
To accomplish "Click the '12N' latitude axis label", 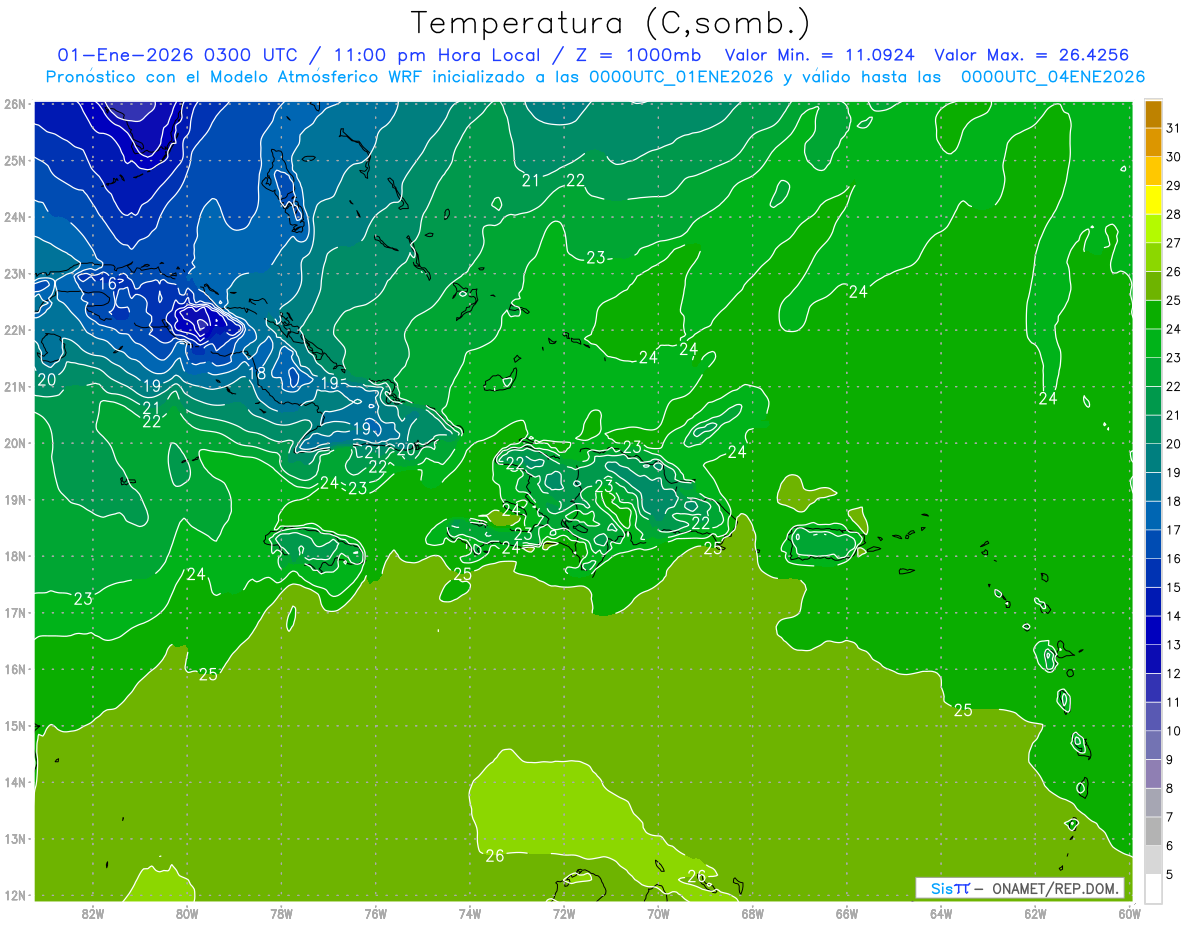I will click(x=14, y=895).
